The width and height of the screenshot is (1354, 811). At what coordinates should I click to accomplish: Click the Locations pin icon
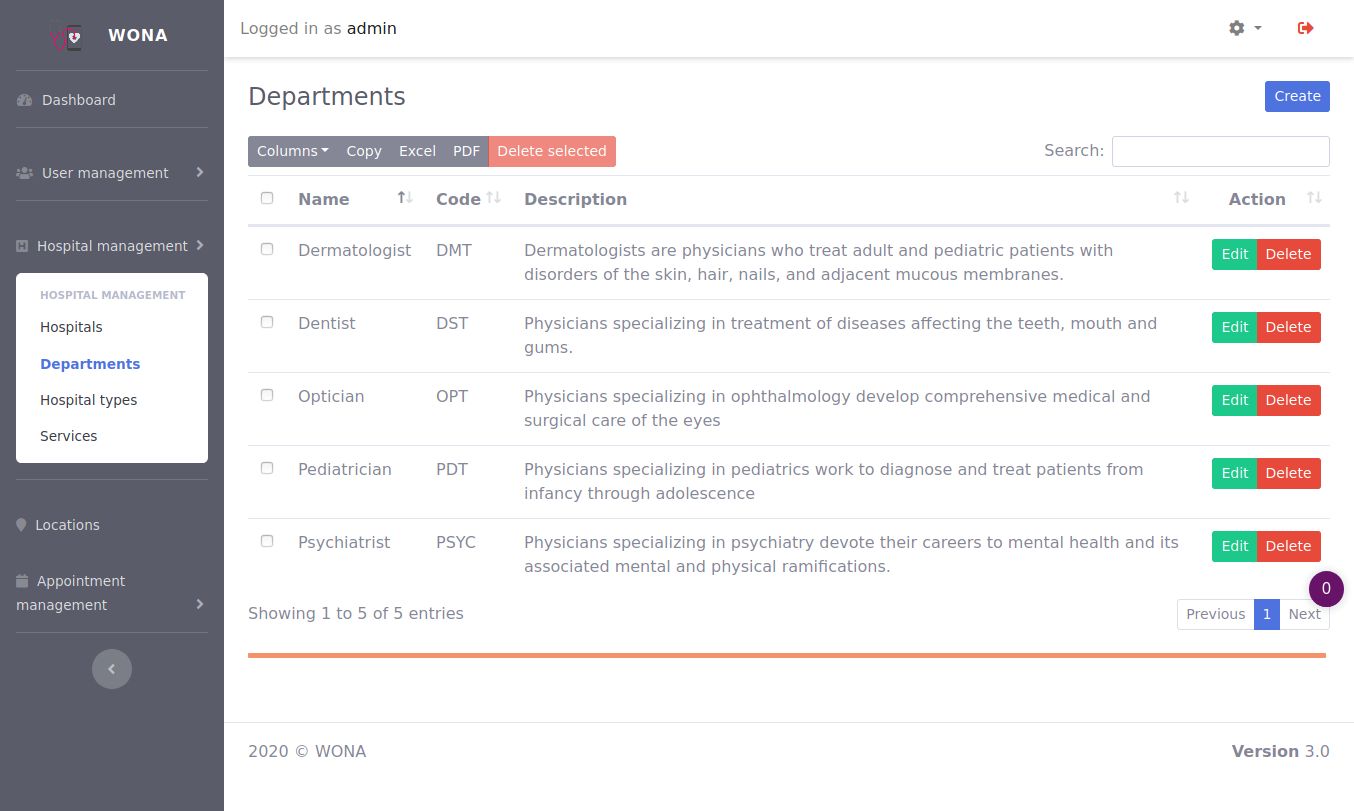pyautogui.click(x=21, y=525)
